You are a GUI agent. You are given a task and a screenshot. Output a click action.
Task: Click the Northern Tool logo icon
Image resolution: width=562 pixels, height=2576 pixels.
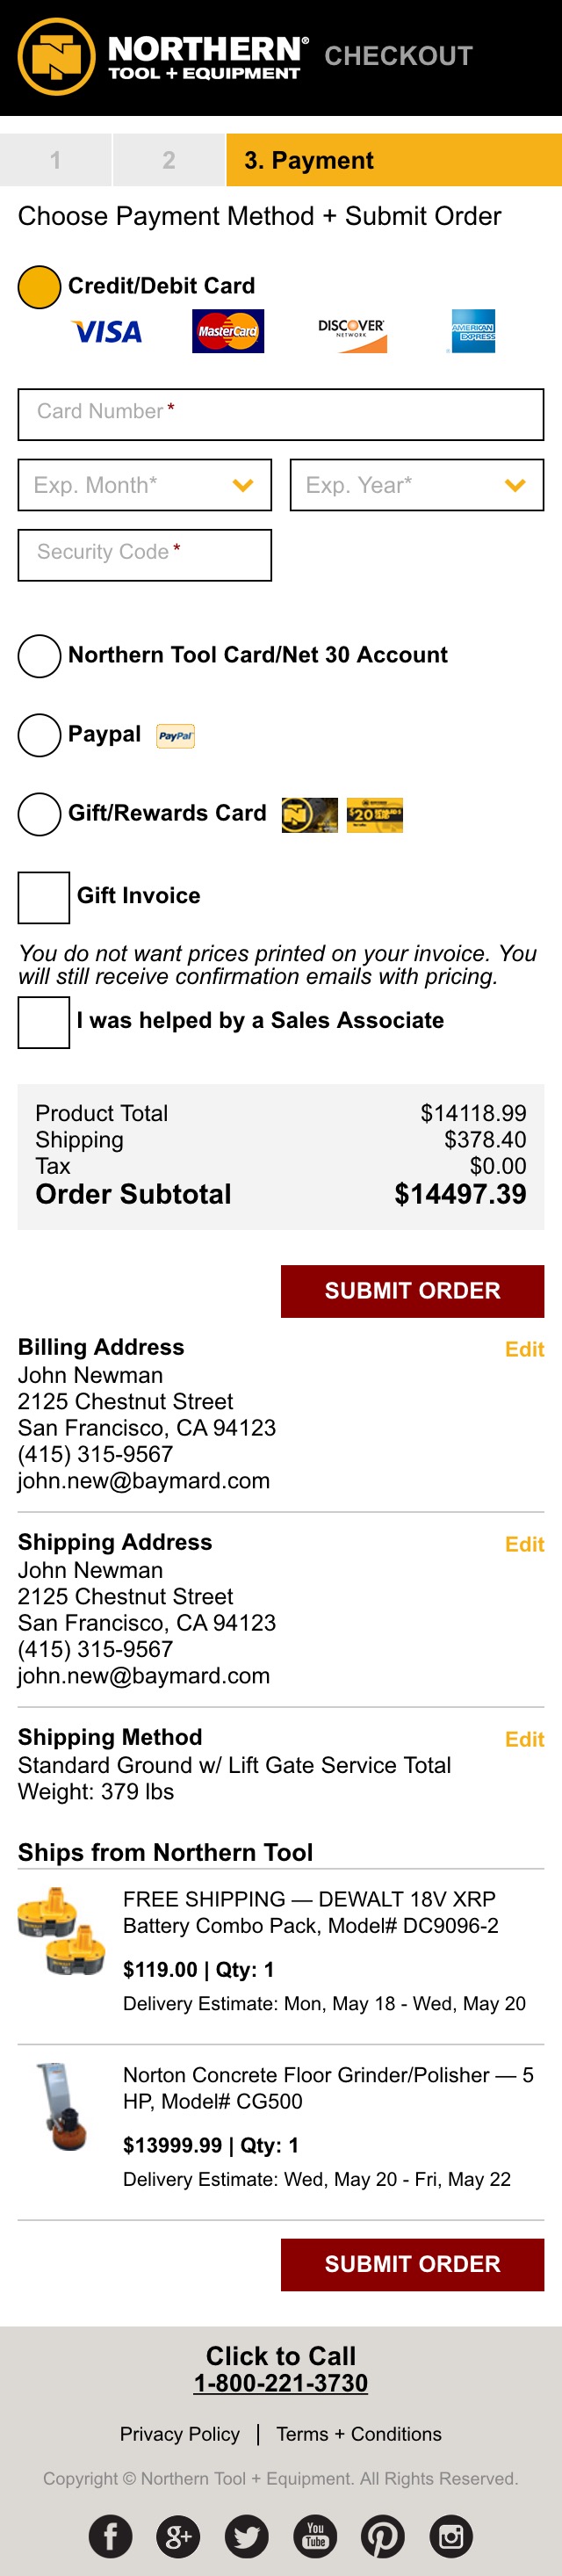[x=56, y=56]
